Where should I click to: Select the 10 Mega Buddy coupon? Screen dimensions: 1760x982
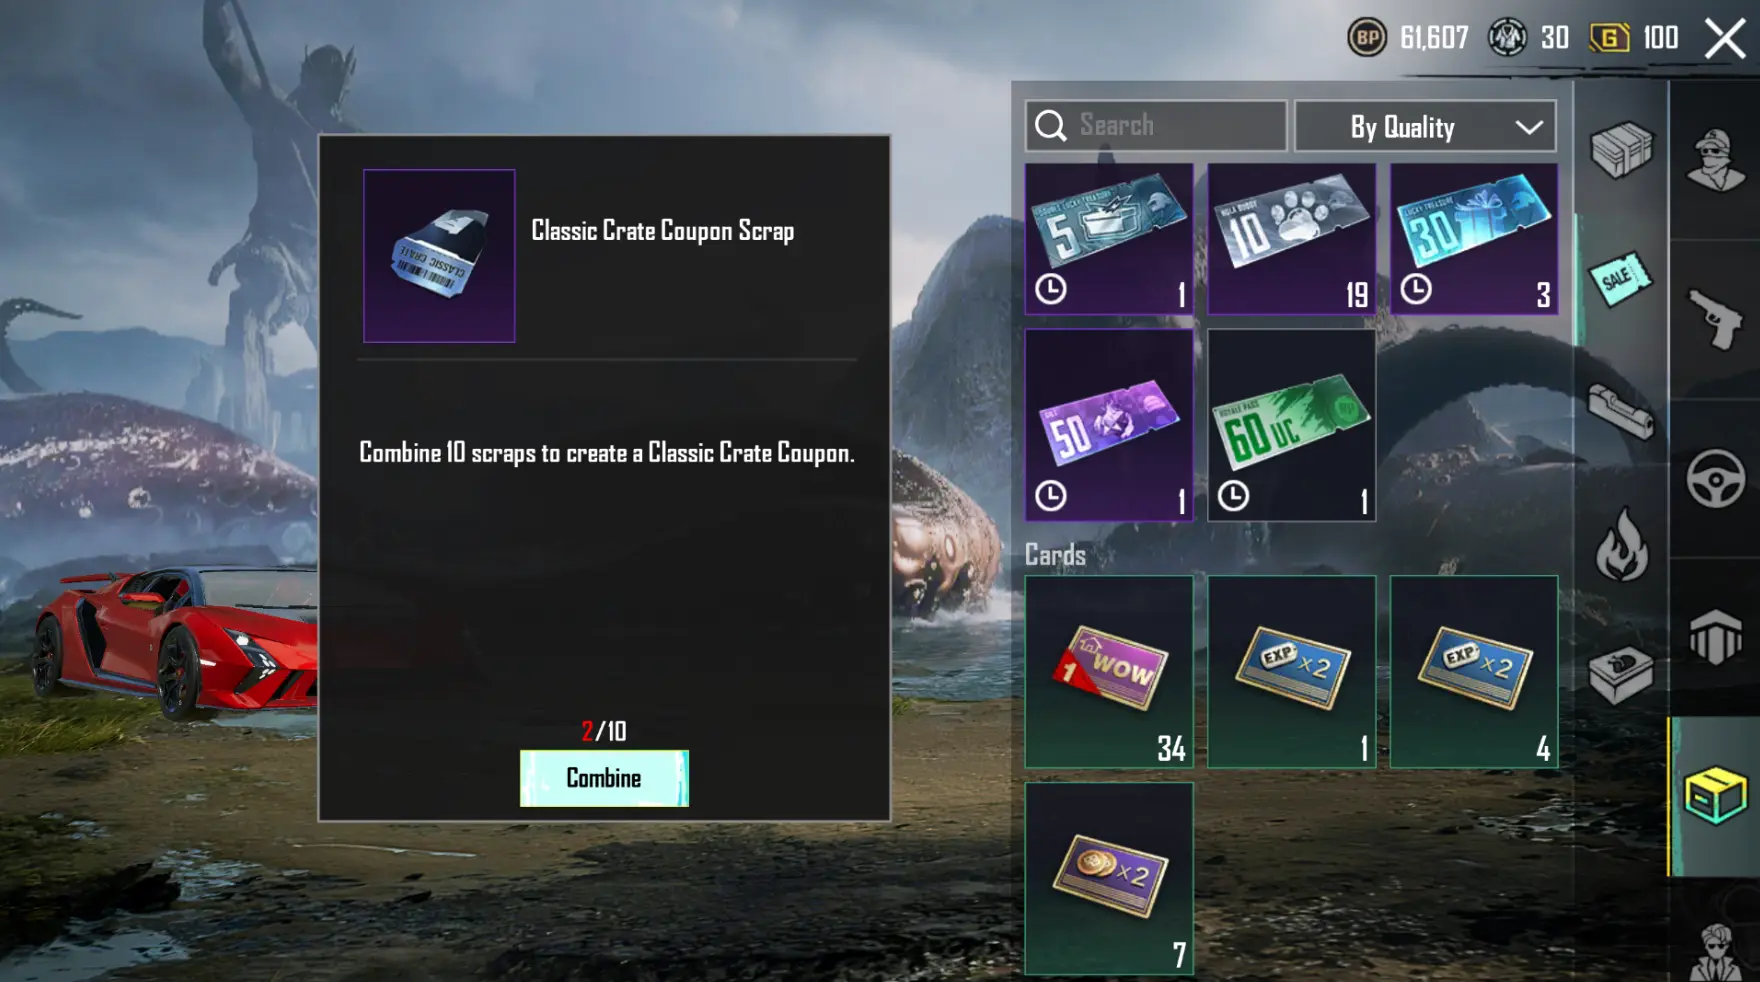click(1291, 239)
